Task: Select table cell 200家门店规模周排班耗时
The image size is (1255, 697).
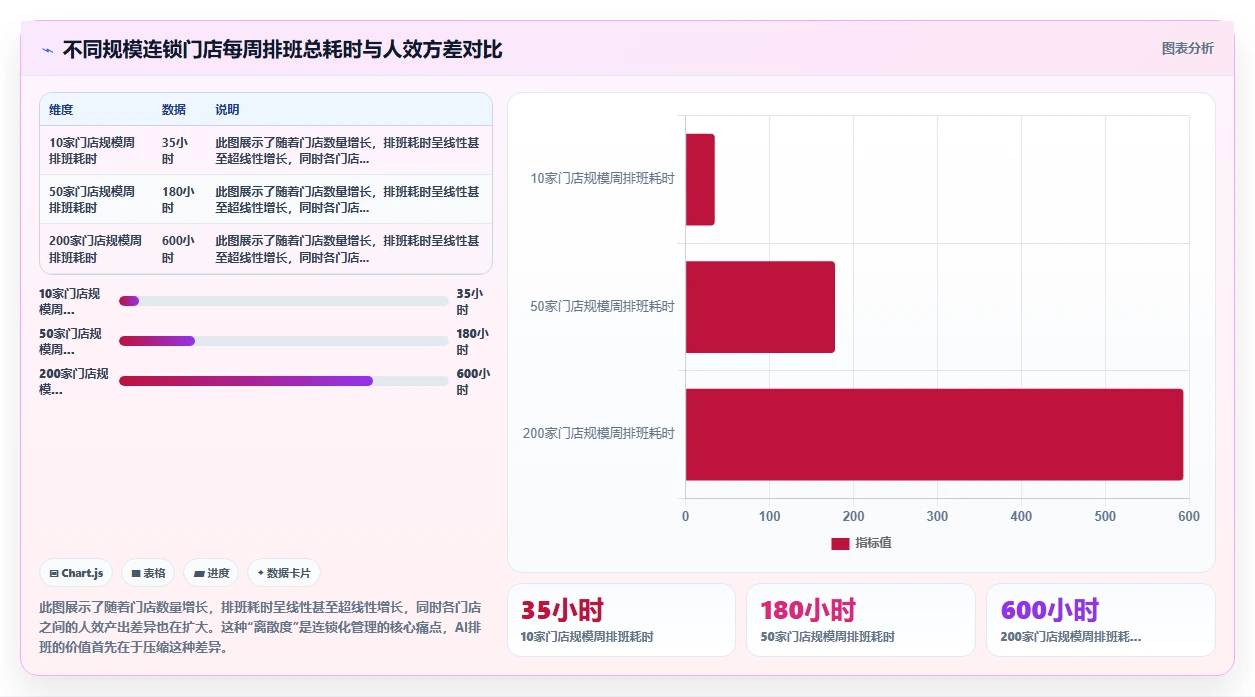Action: (x=95, y=249)
